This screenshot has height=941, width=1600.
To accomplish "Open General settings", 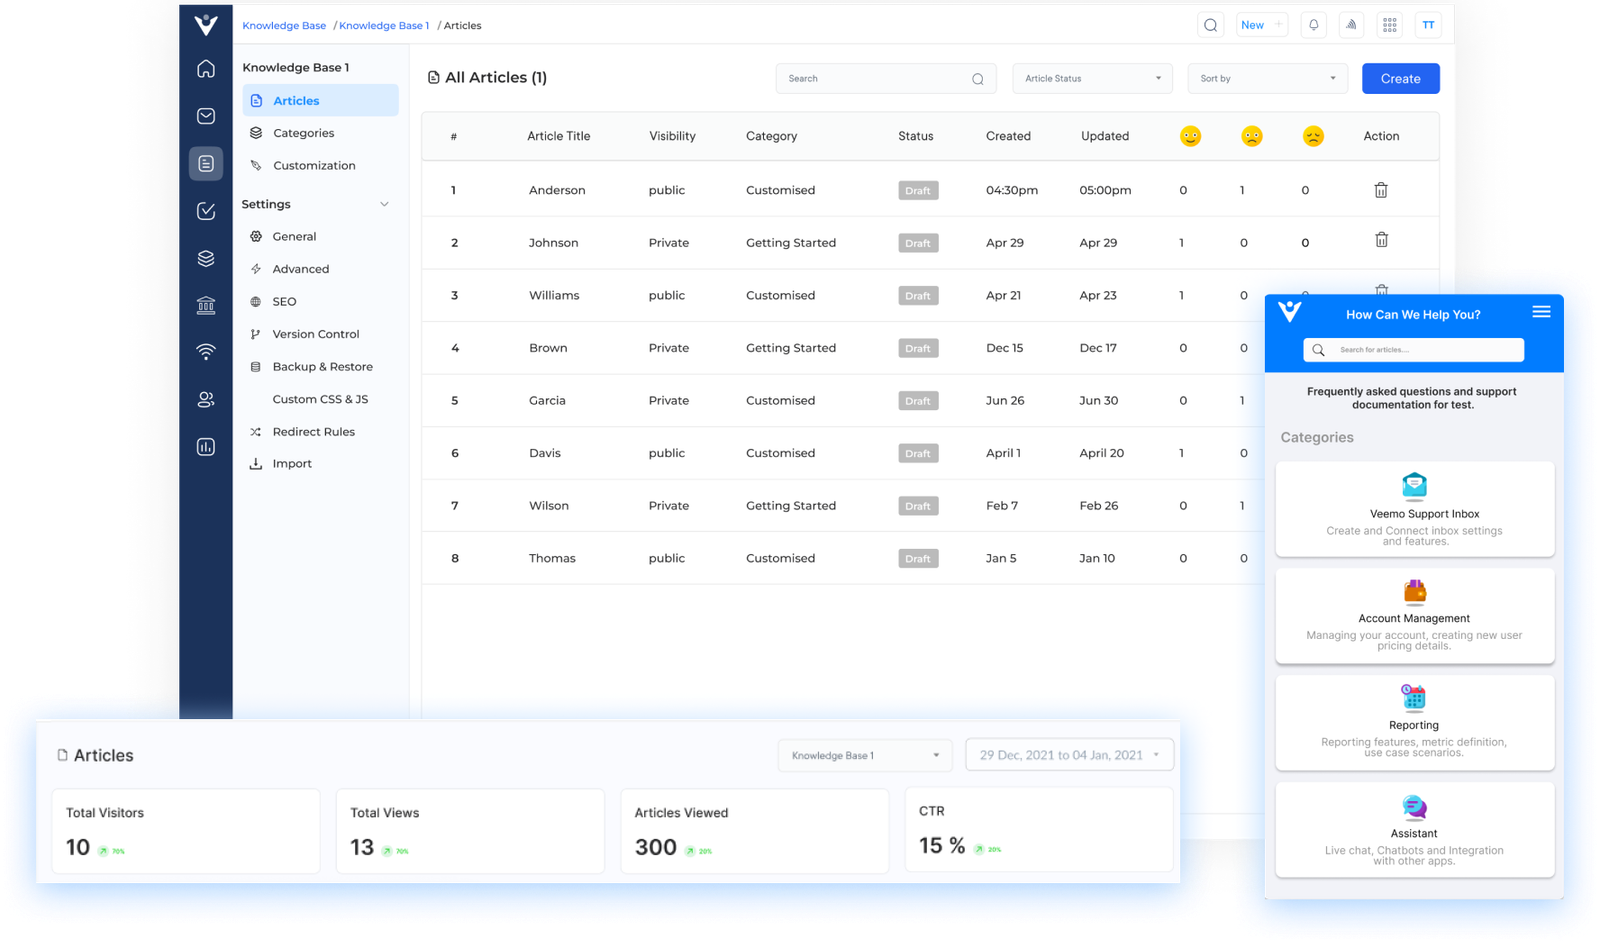I will (x=294, y=237).
